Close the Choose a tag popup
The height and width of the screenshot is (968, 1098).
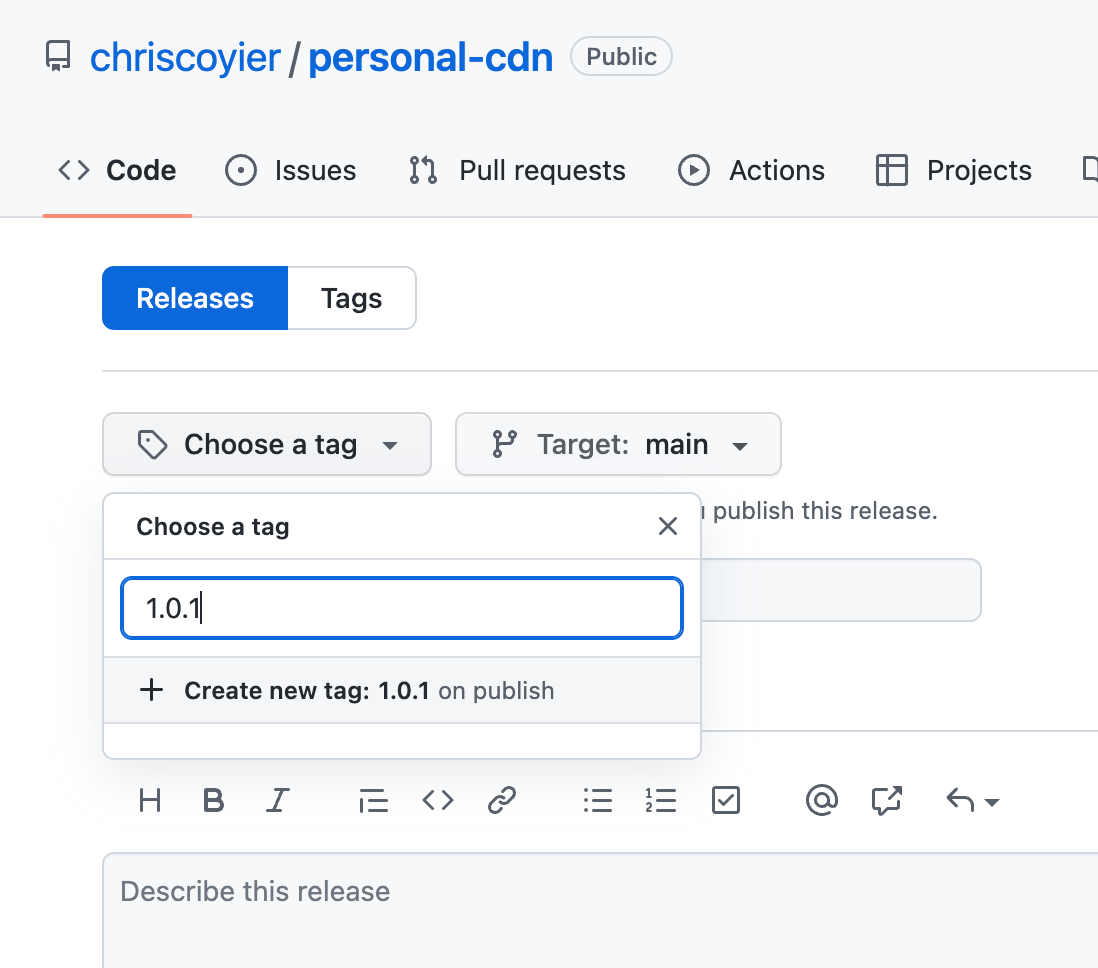pyautogui.click(x=668, y=526)
